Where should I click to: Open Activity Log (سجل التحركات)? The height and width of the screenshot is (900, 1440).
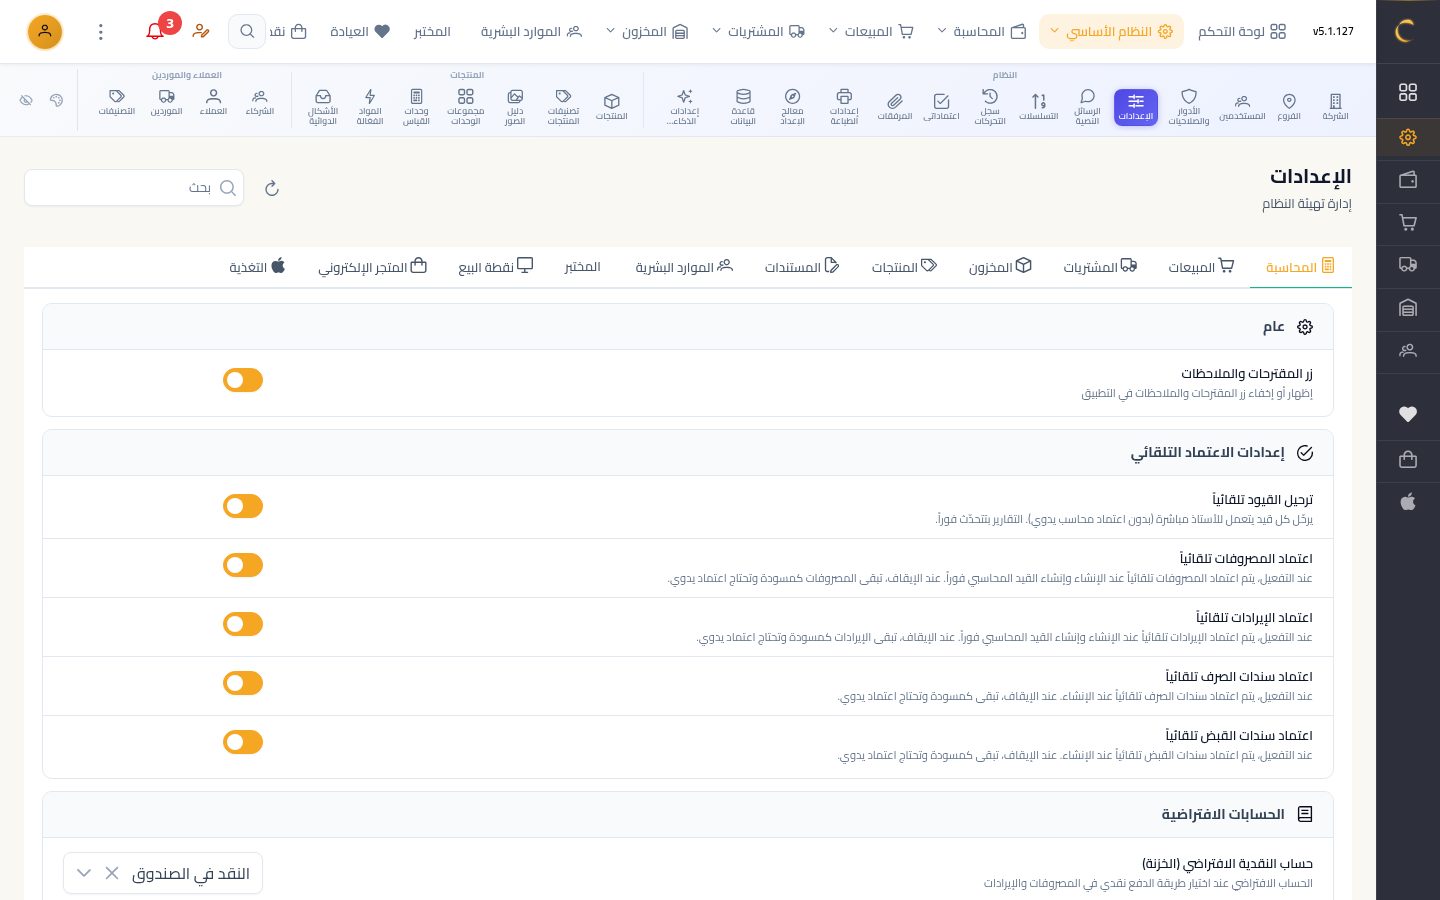(990, 107)
